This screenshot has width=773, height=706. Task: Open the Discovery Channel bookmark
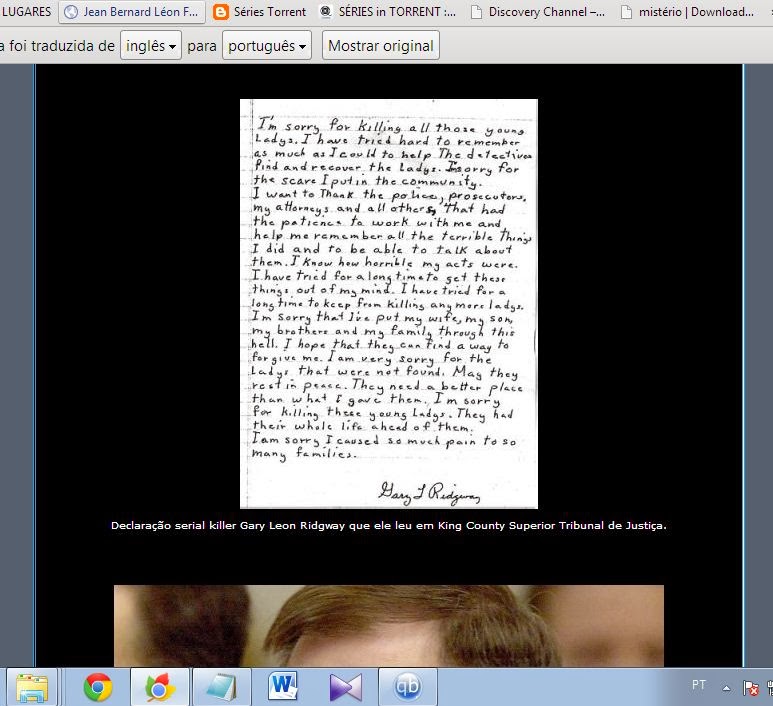(x=538, y=12)
